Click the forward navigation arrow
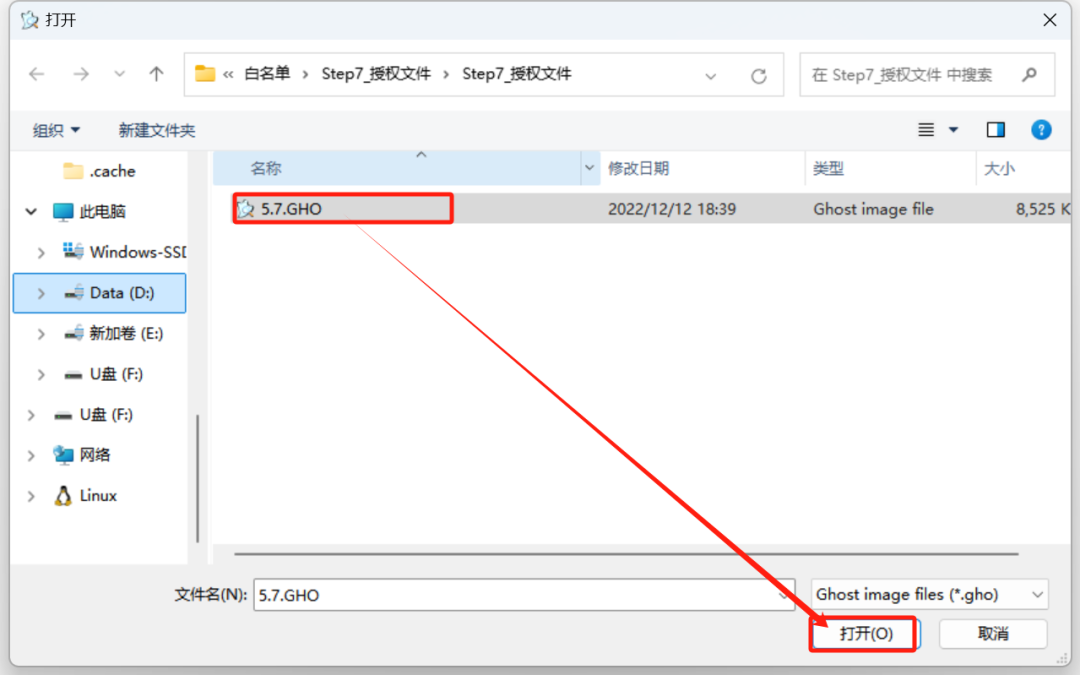Viewport: 1080px width, 675px height. click(81, 74)
